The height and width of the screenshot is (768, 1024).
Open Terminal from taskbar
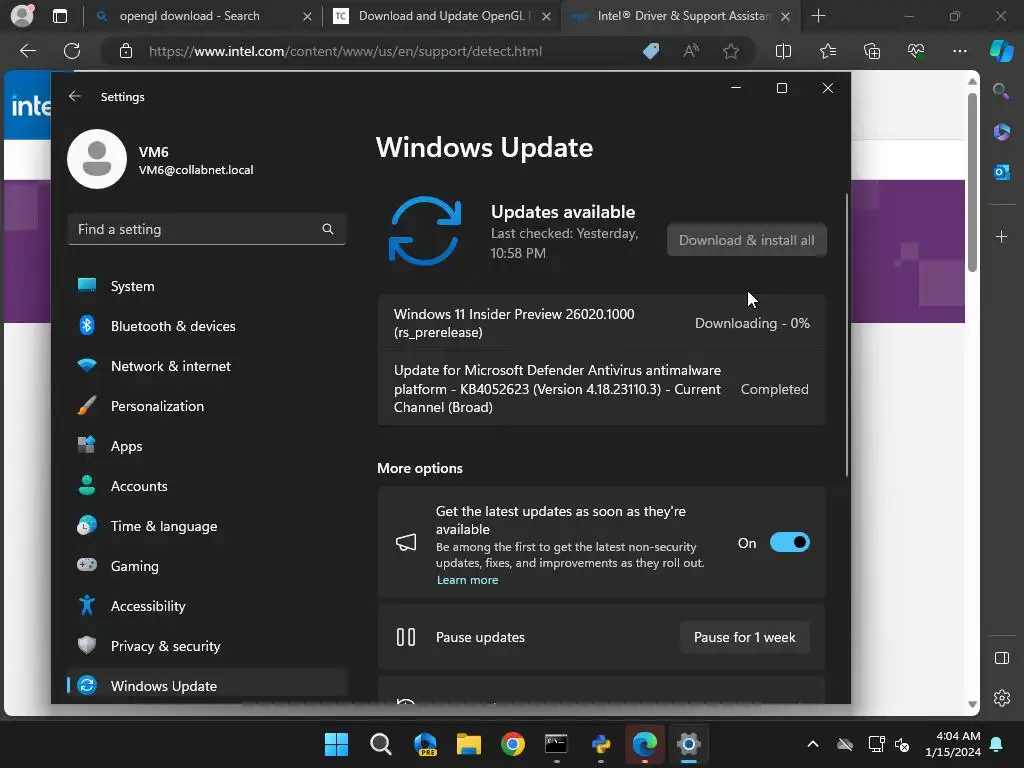point(556,744)
